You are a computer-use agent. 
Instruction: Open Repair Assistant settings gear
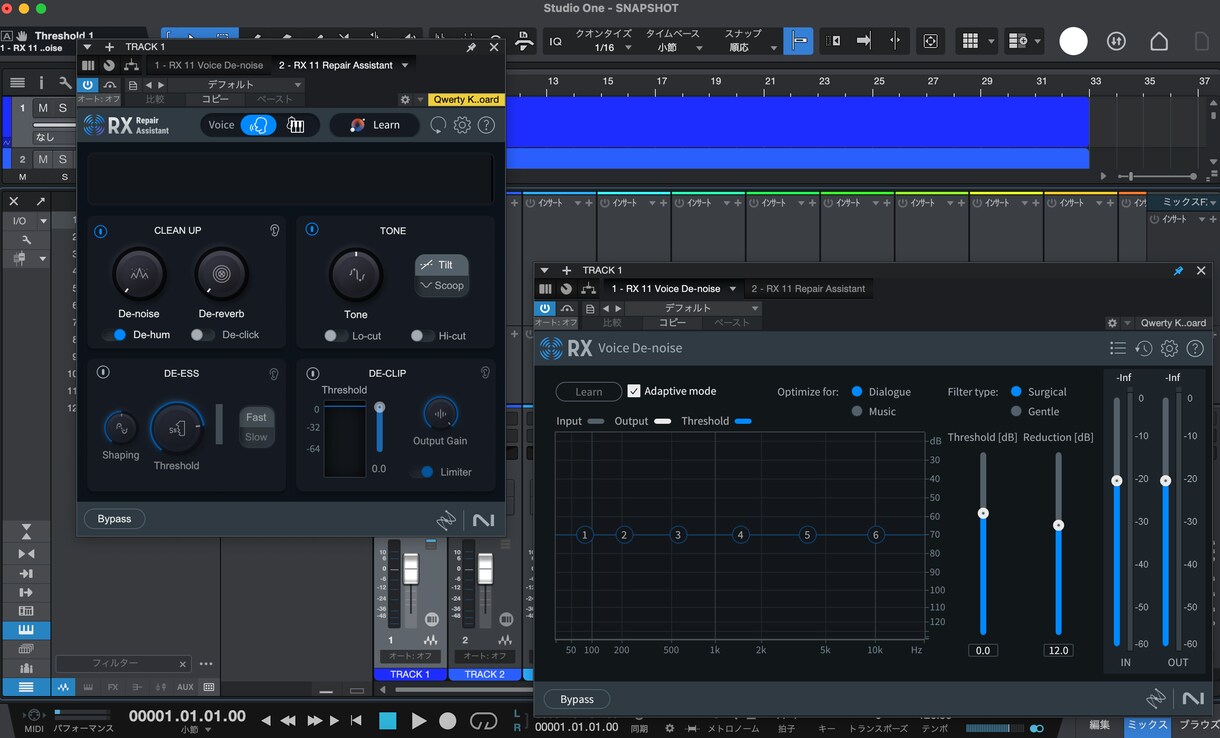click(462, 125)
